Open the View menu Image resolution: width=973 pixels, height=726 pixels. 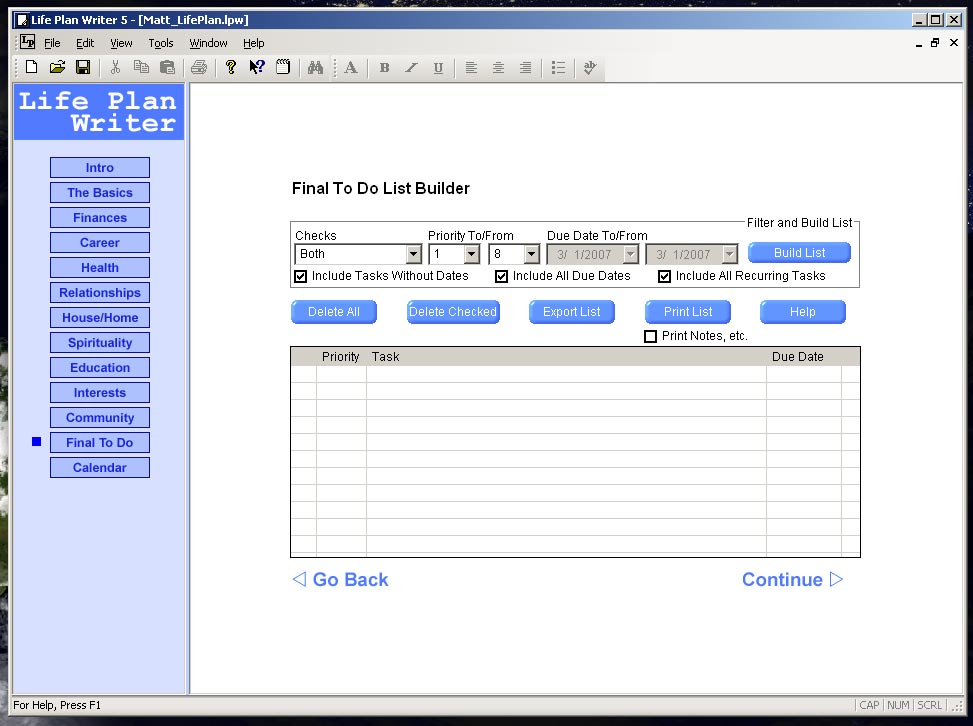121,43
